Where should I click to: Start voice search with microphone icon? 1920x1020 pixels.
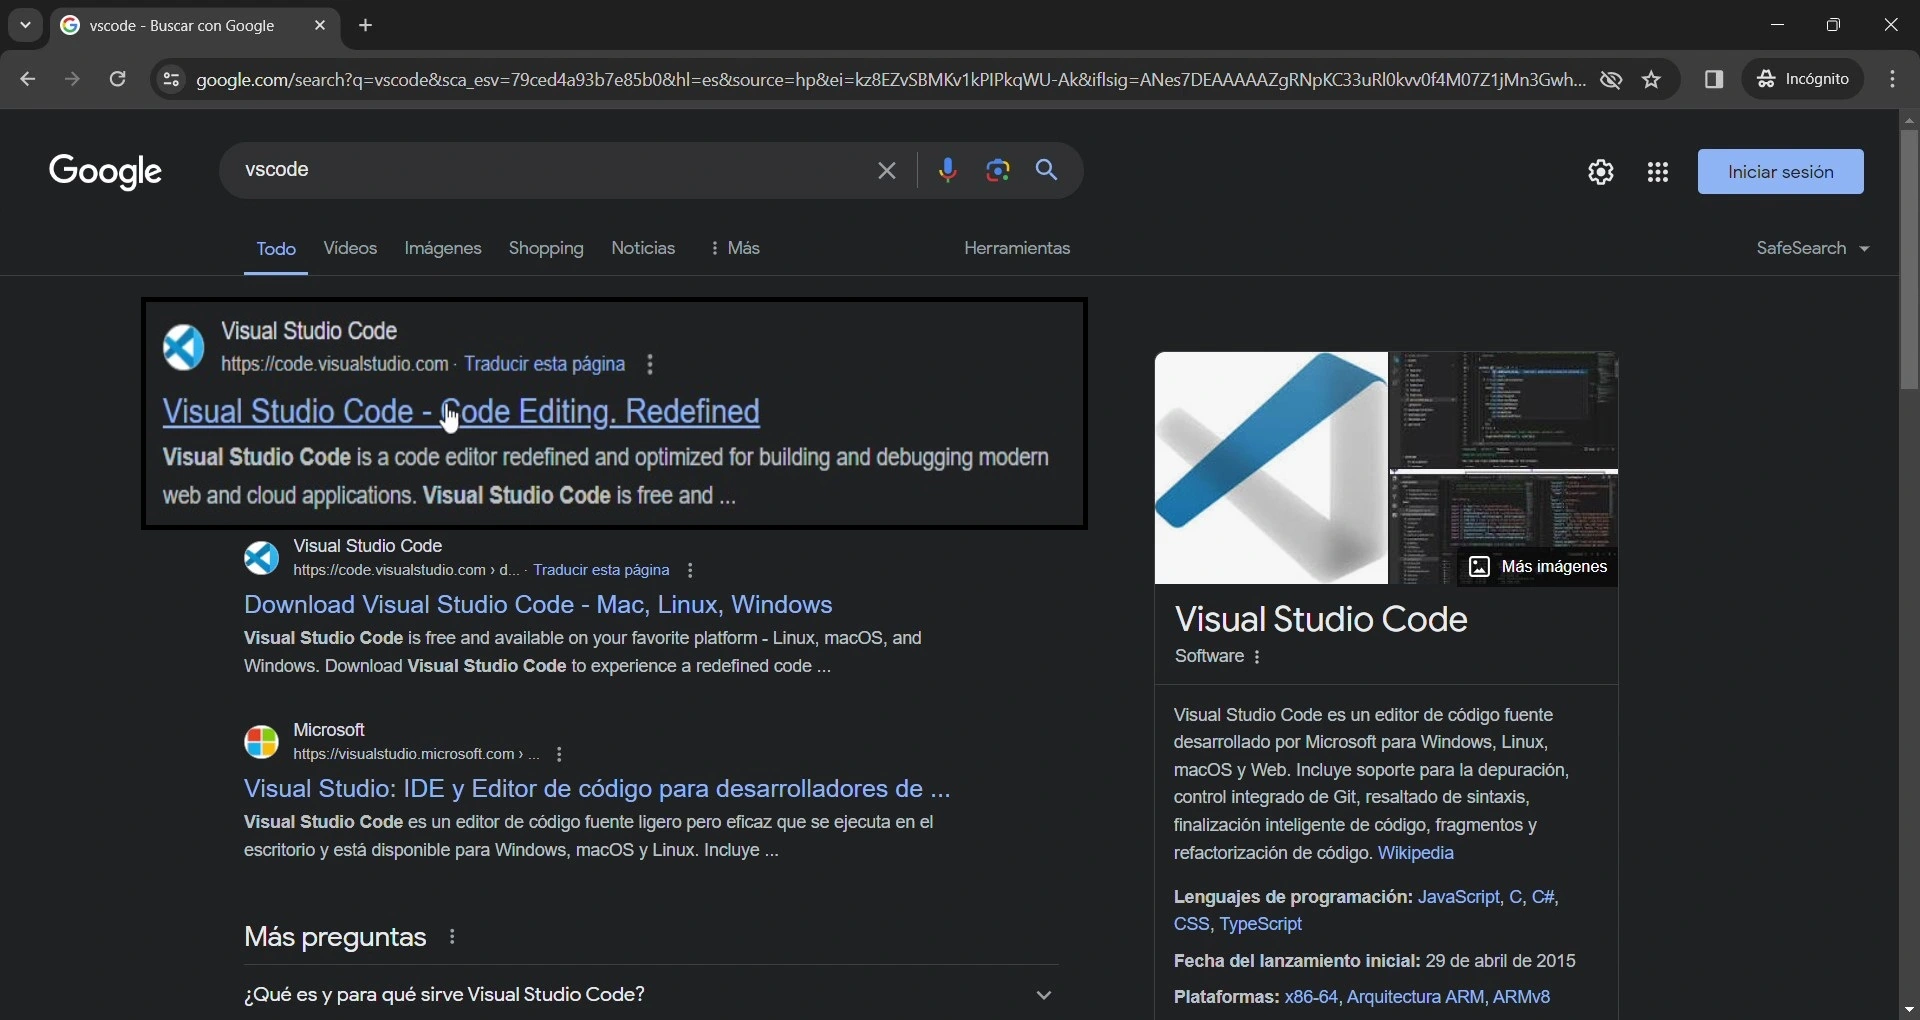click(x=948, y=171)
